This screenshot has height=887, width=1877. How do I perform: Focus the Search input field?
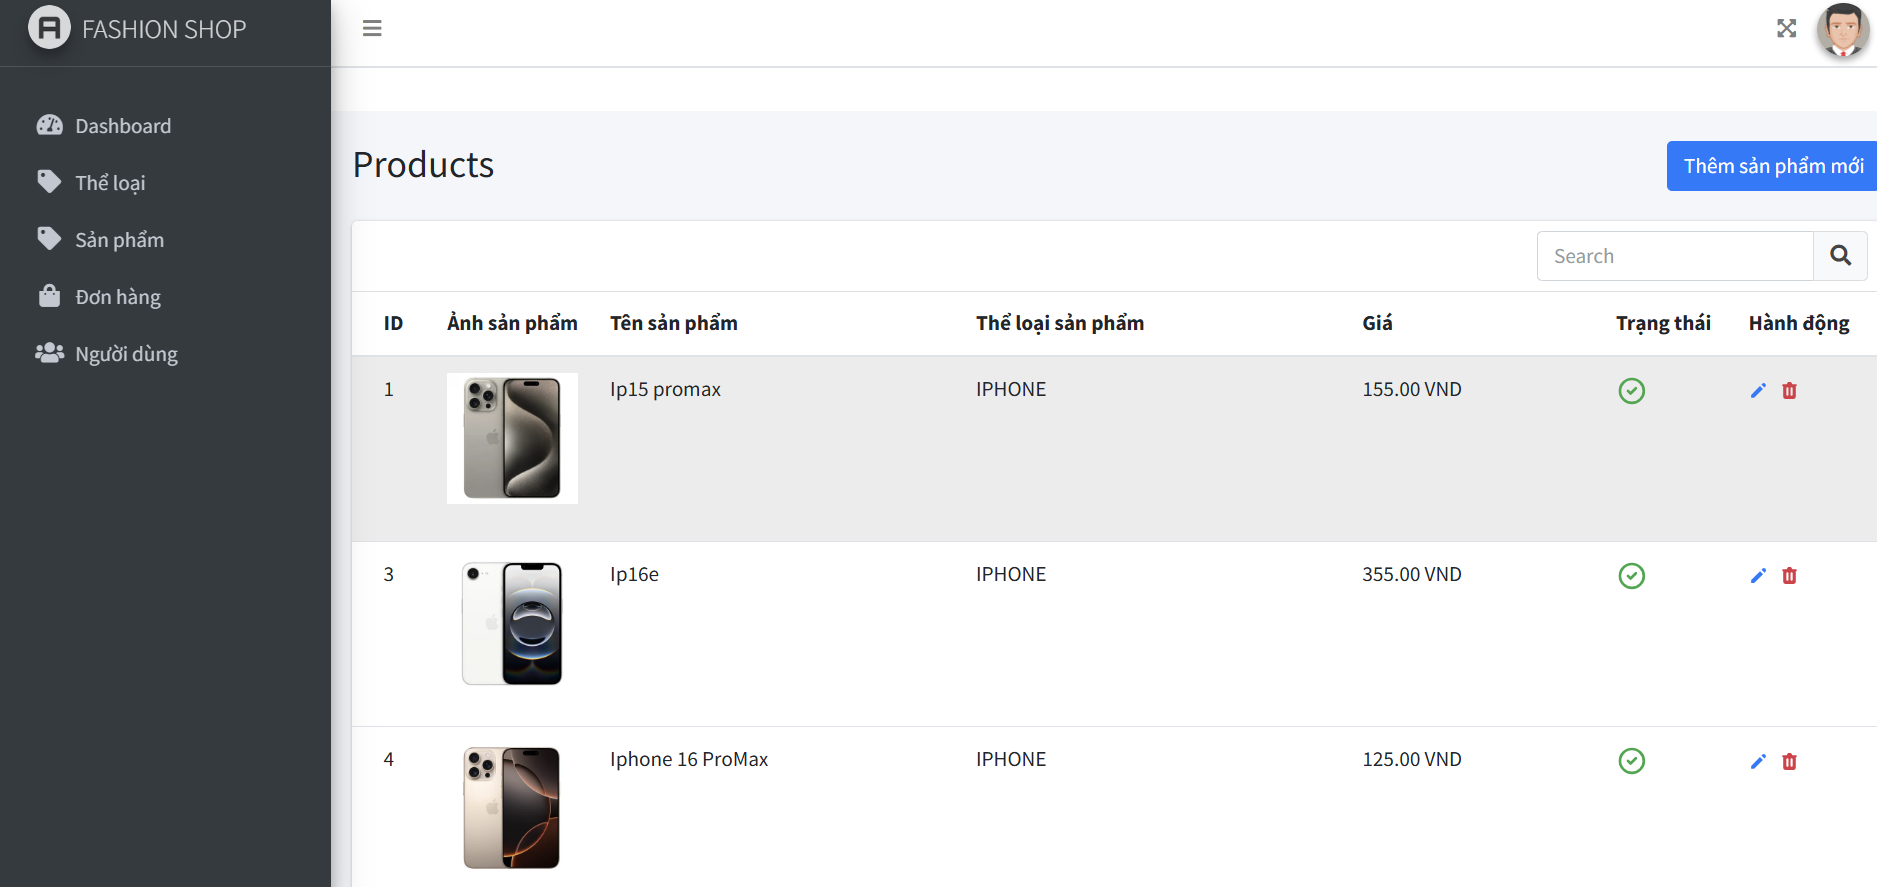[1675, 256]
